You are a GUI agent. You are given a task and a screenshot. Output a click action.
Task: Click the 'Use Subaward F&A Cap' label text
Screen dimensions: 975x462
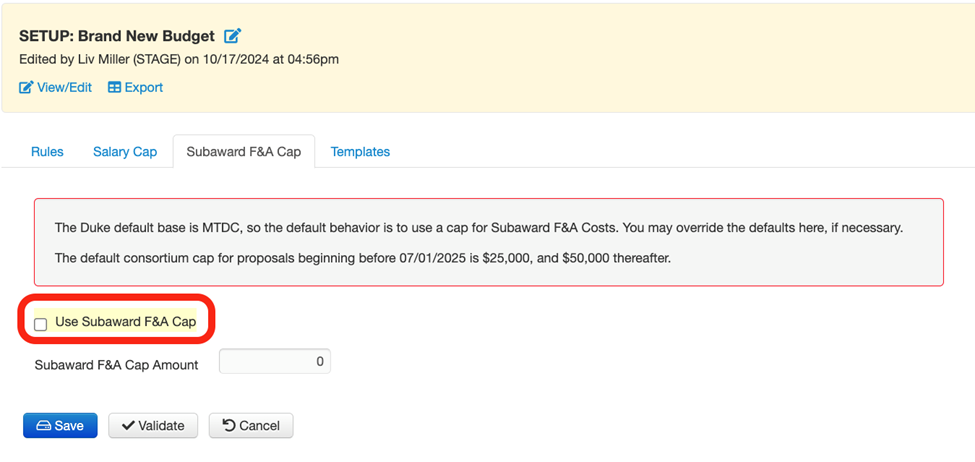point(125,322)
